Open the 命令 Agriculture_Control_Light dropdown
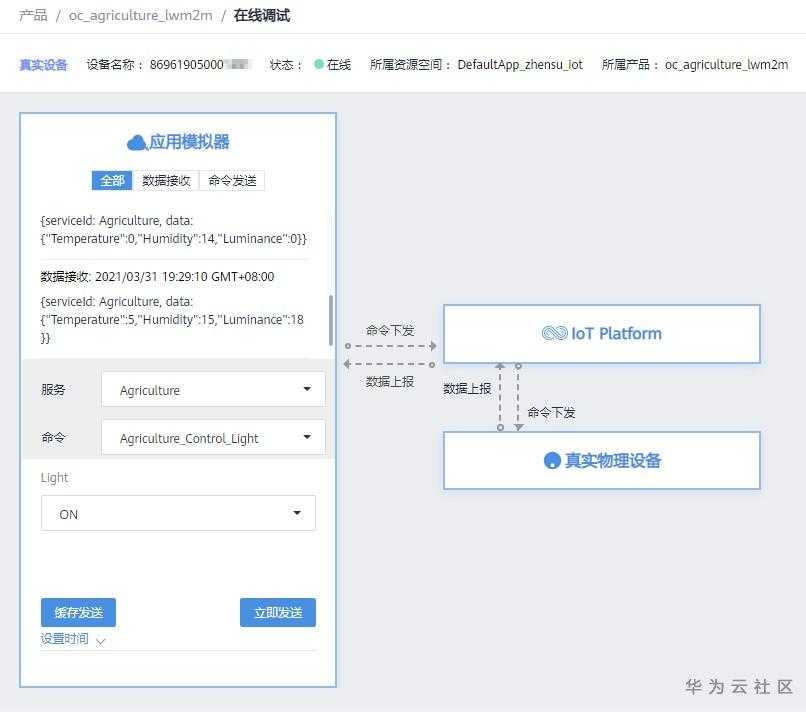The height and width of the screenshot is (712, 806). [213, 437]
